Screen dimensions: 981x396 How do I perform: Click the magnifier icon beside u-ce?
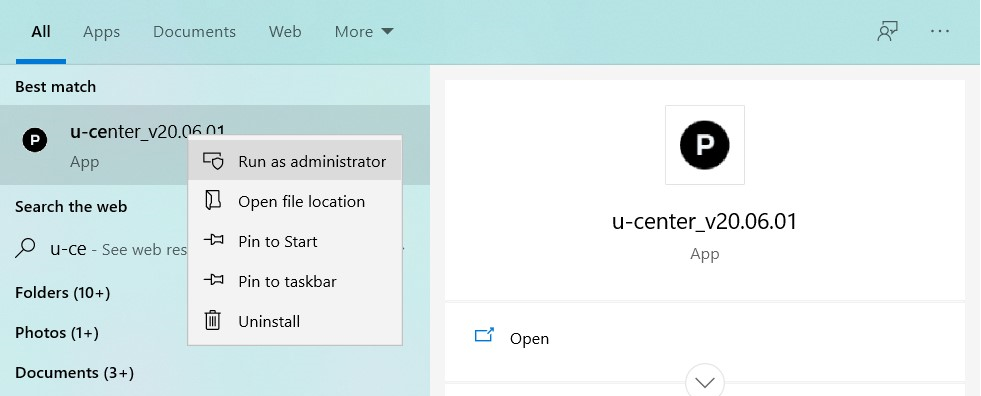25,249
